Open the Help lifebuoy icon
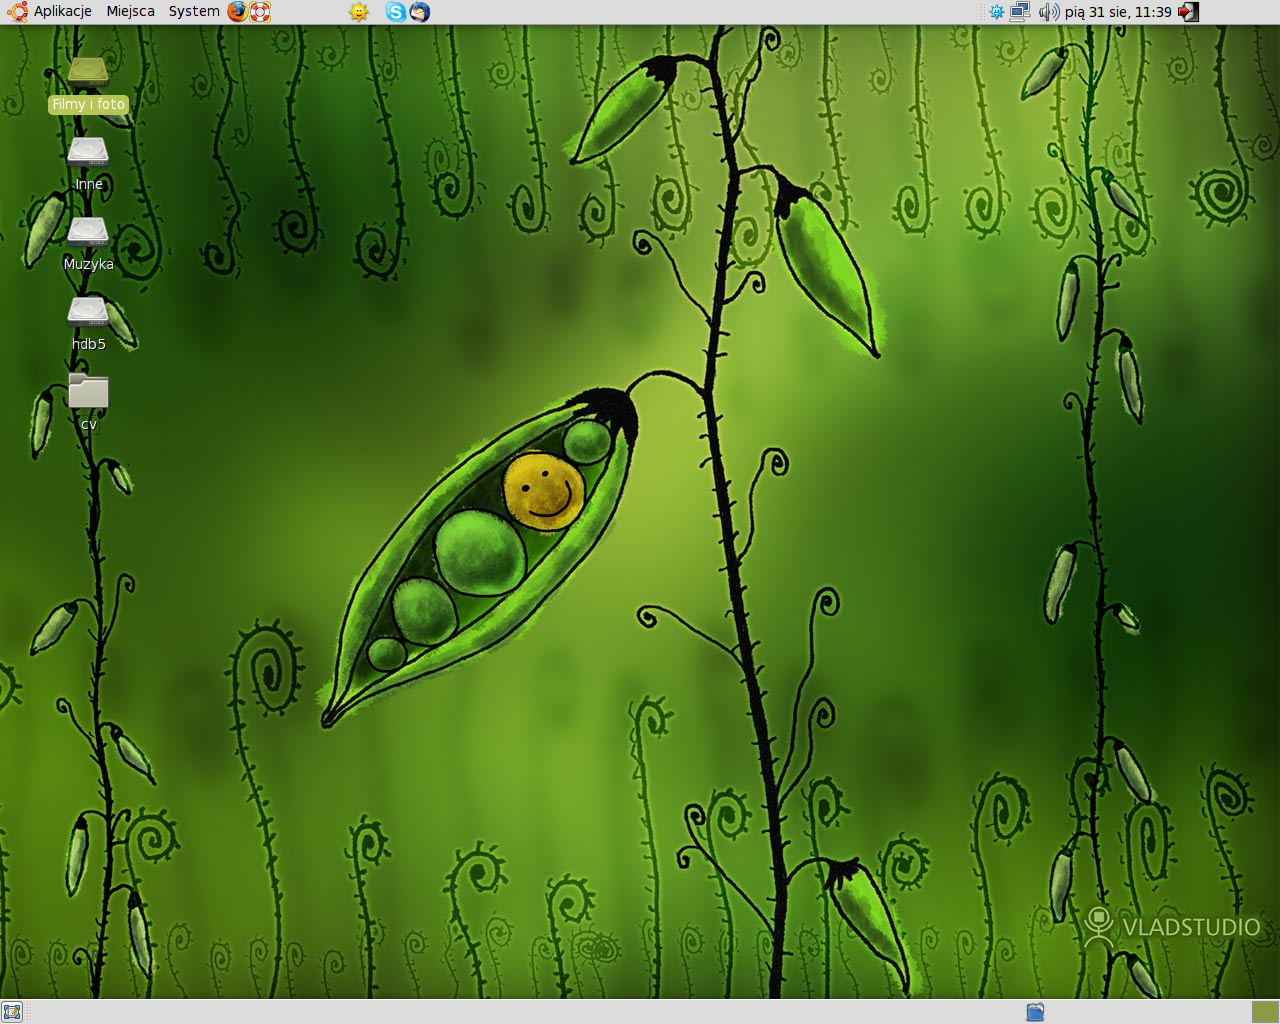 (x=260, y=12)
